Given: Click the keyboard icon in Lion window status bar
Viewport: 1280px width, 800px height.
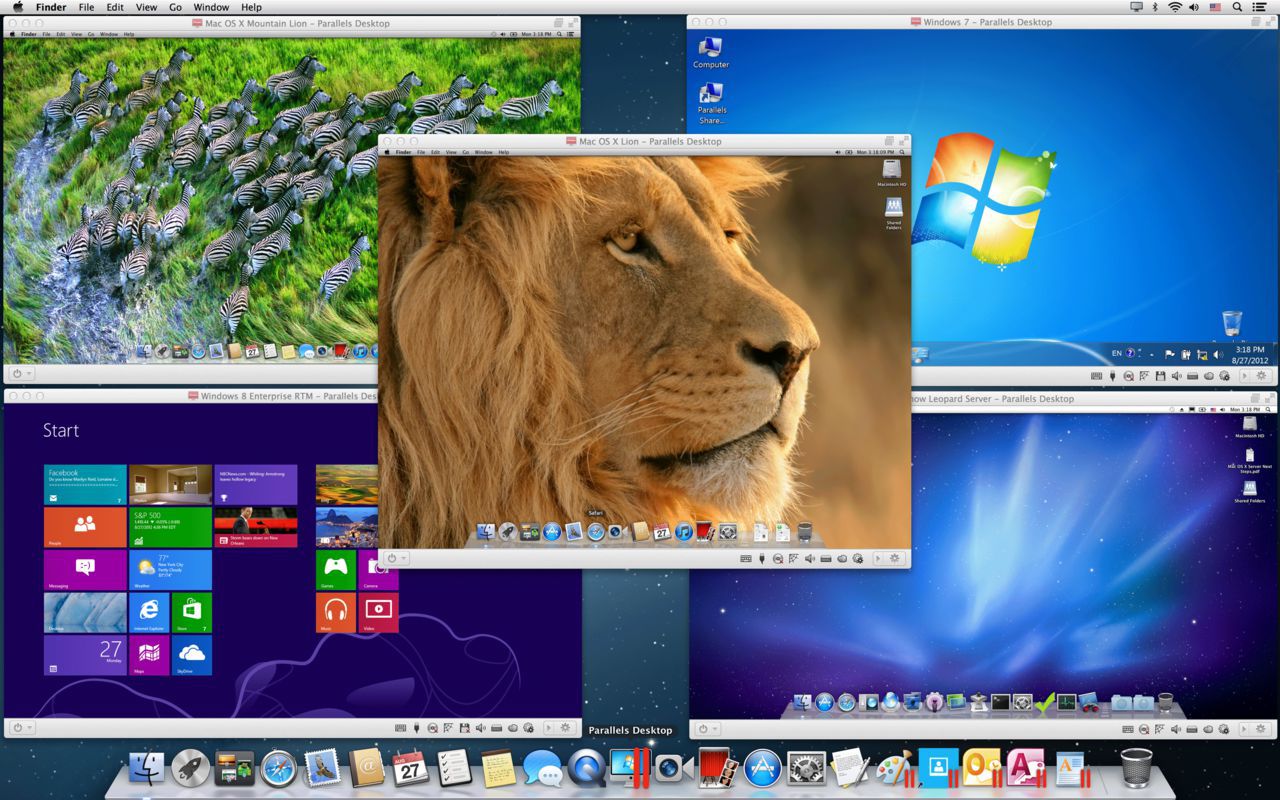Looking at the screenshot, I should tap(746, 558).
